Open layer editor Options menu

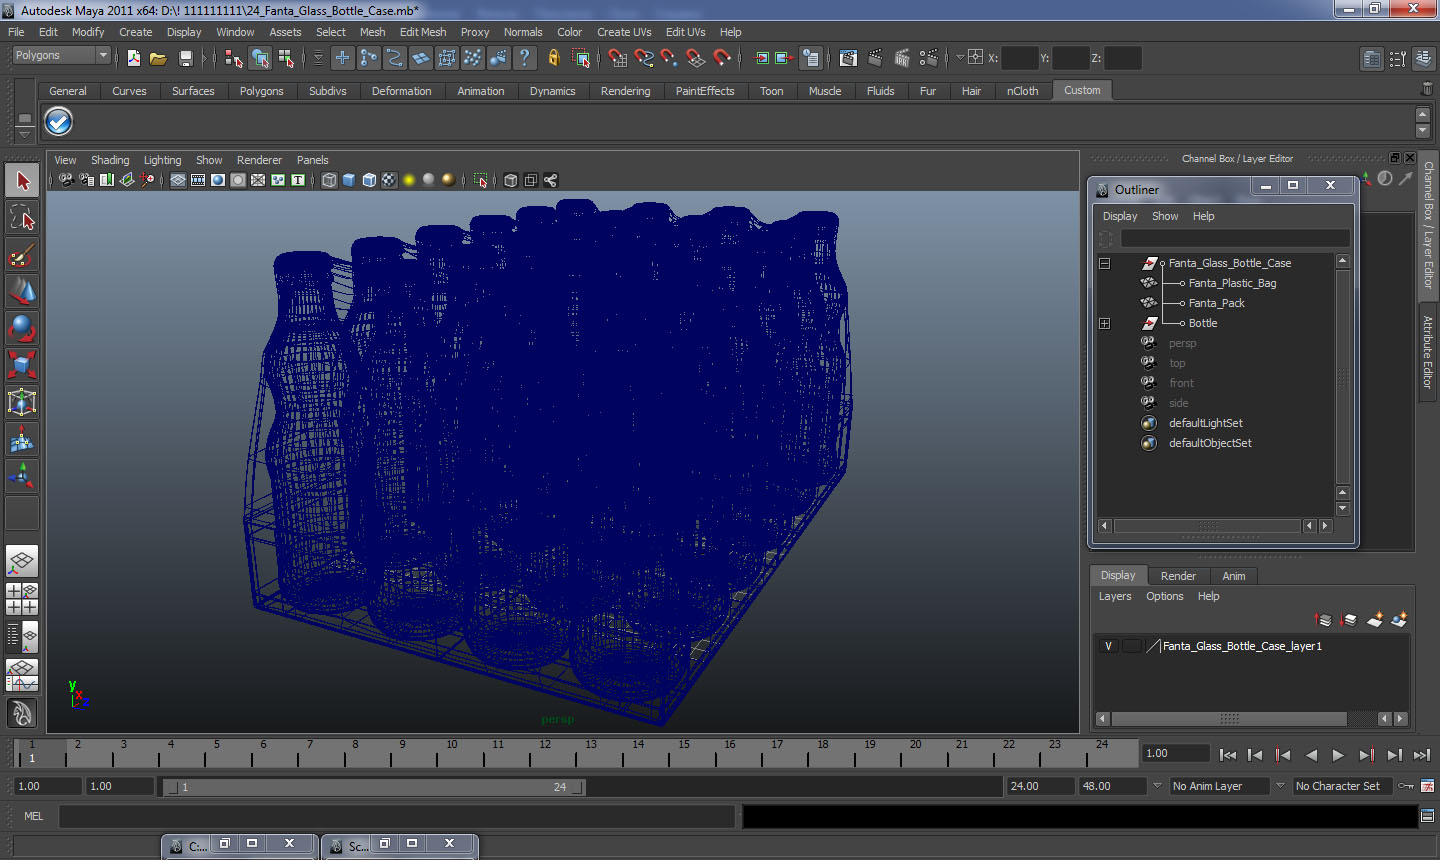1164,596
